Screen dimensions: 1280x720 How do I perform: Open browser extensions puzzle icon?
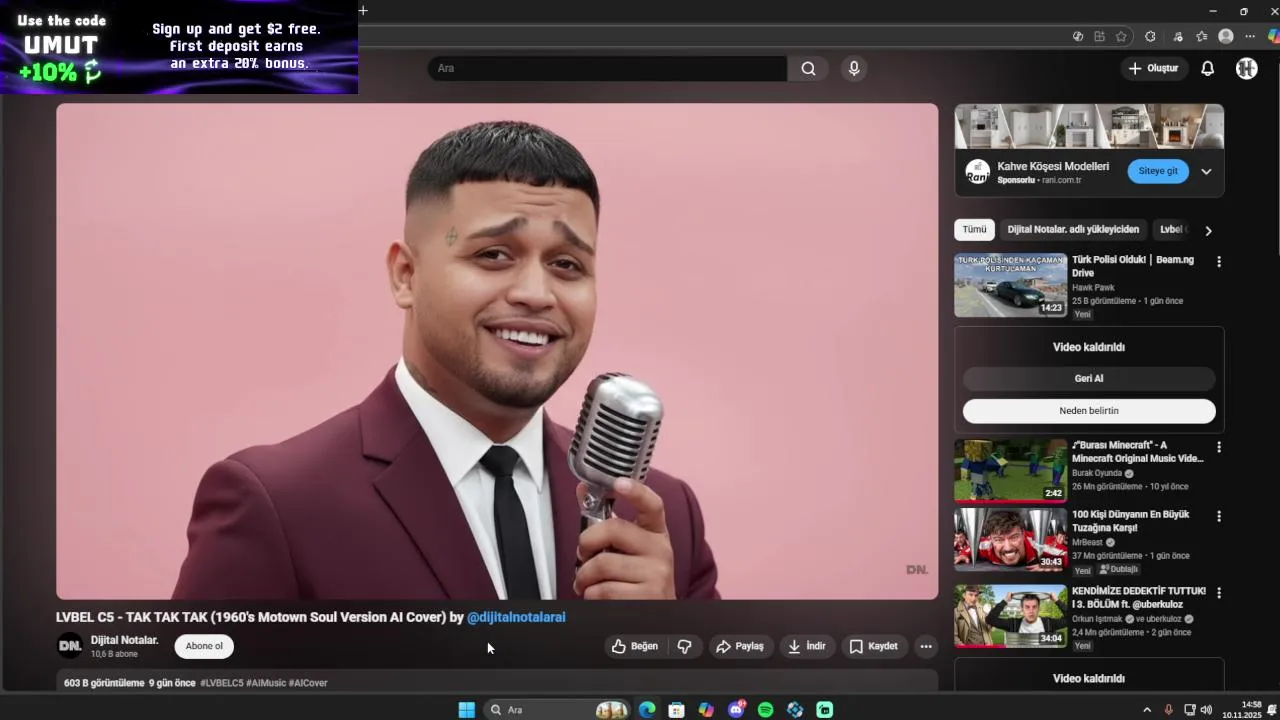pos(1150,36)
